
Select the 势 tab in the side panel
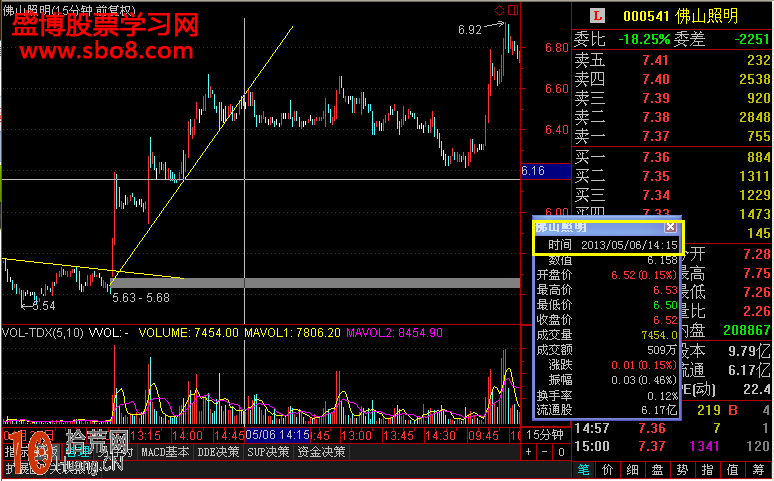(682, 470)
